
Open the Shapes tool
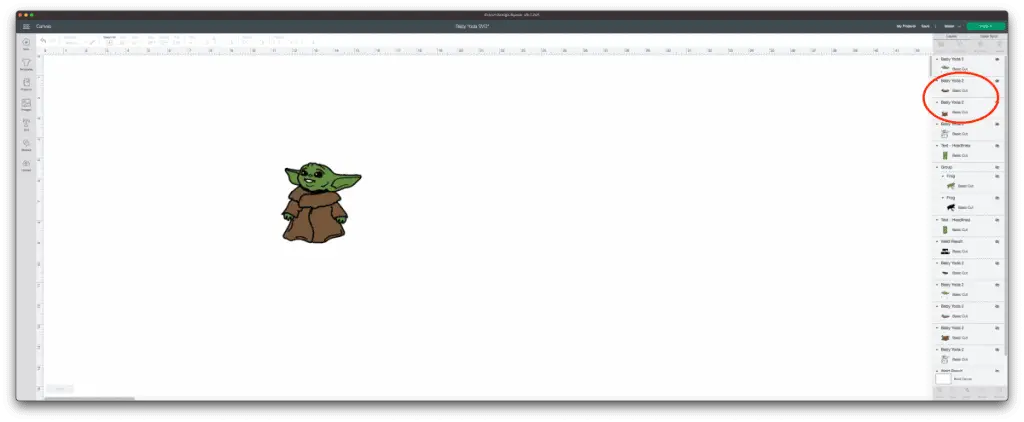point(26,144)
